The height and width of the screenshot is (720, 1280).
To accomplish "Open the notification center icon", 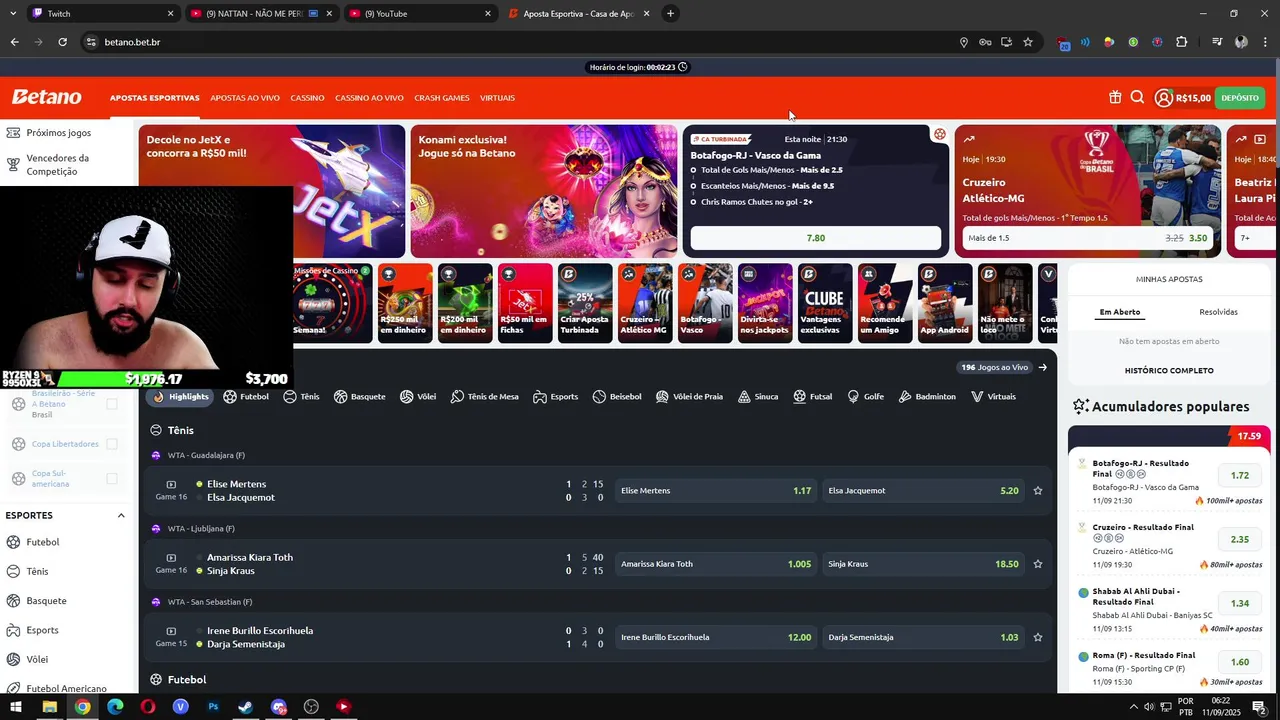I will point(1261,707).
